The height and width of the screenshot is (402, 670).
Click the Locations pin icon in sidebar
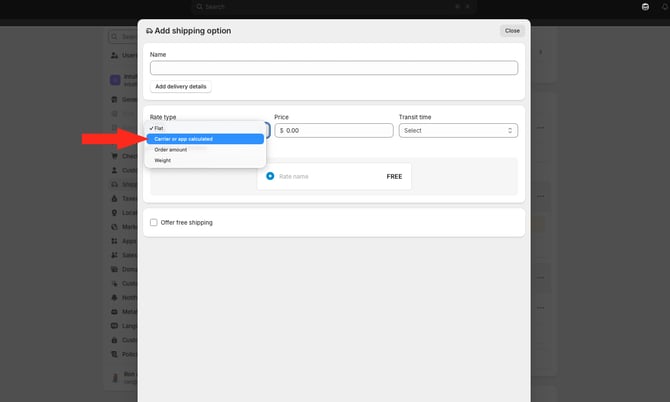[114, 212]
